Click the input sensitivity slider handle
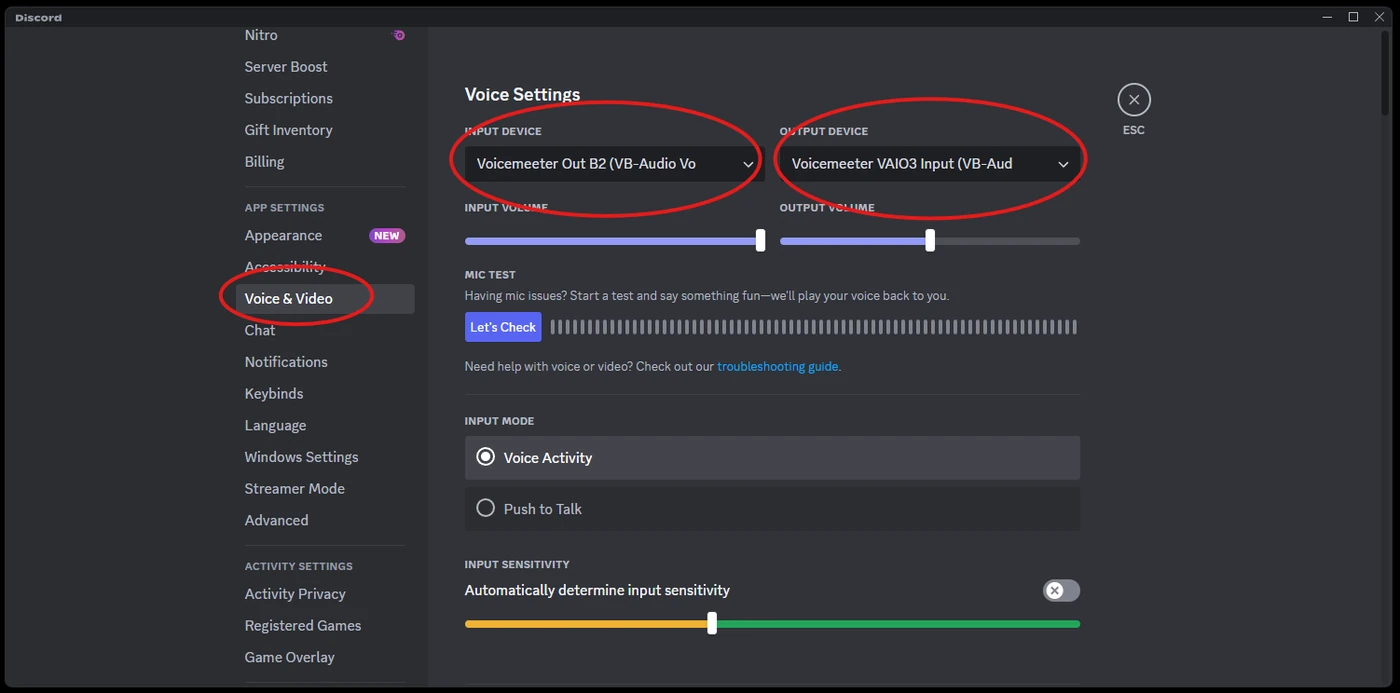 tap(712, 624)
